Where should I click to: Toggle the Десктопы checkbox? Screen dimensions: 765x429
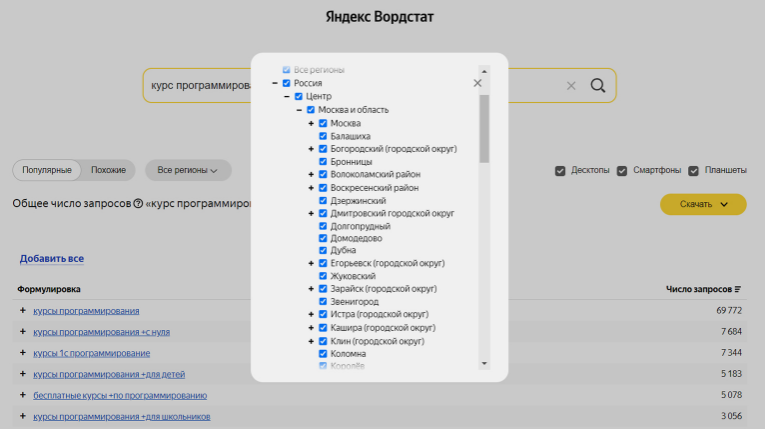tap(560, 171)
